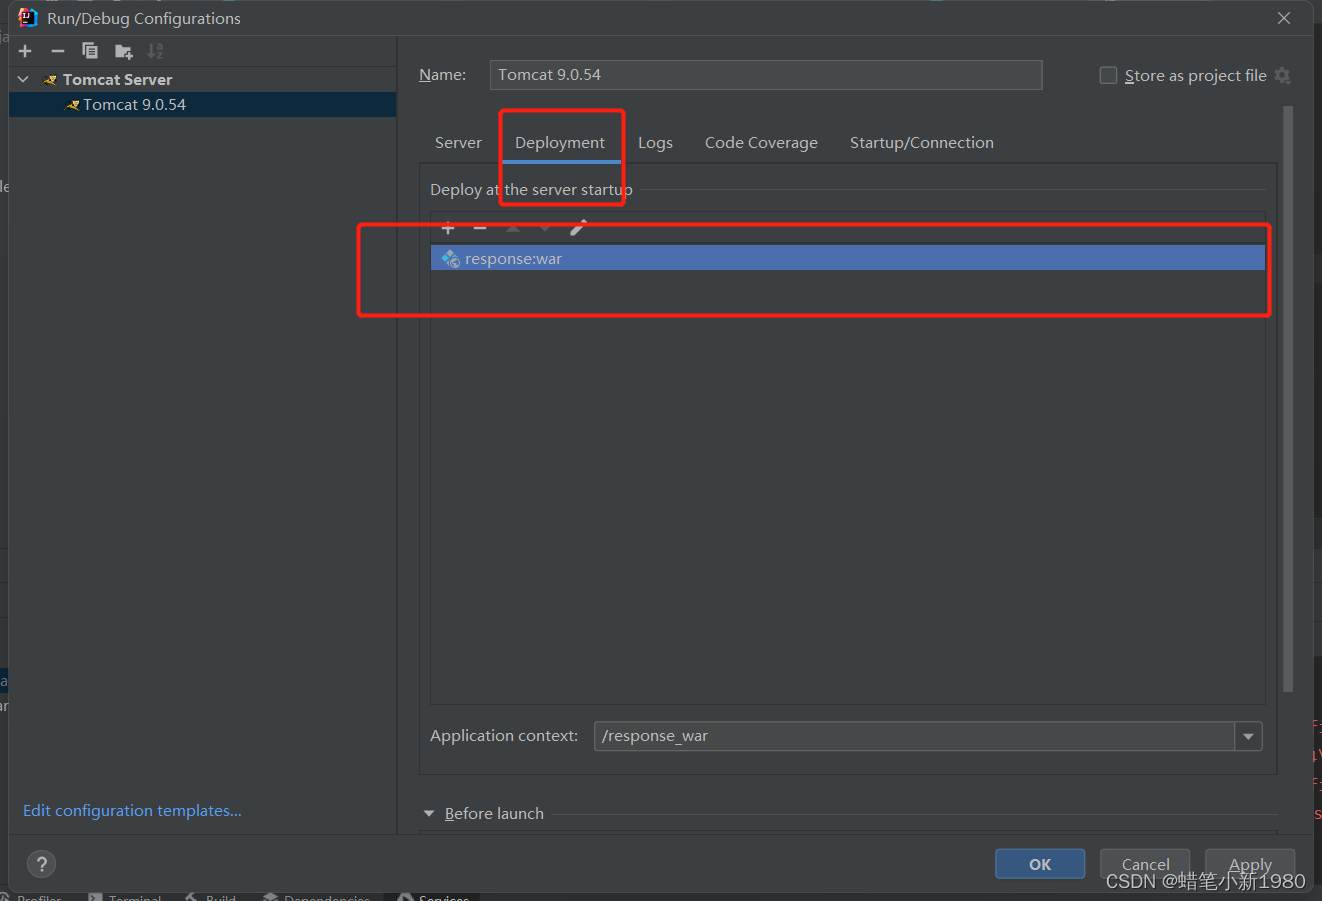Enable Store as project file checkbox
Viewport: 1322px width, 901px height.
1108,76
